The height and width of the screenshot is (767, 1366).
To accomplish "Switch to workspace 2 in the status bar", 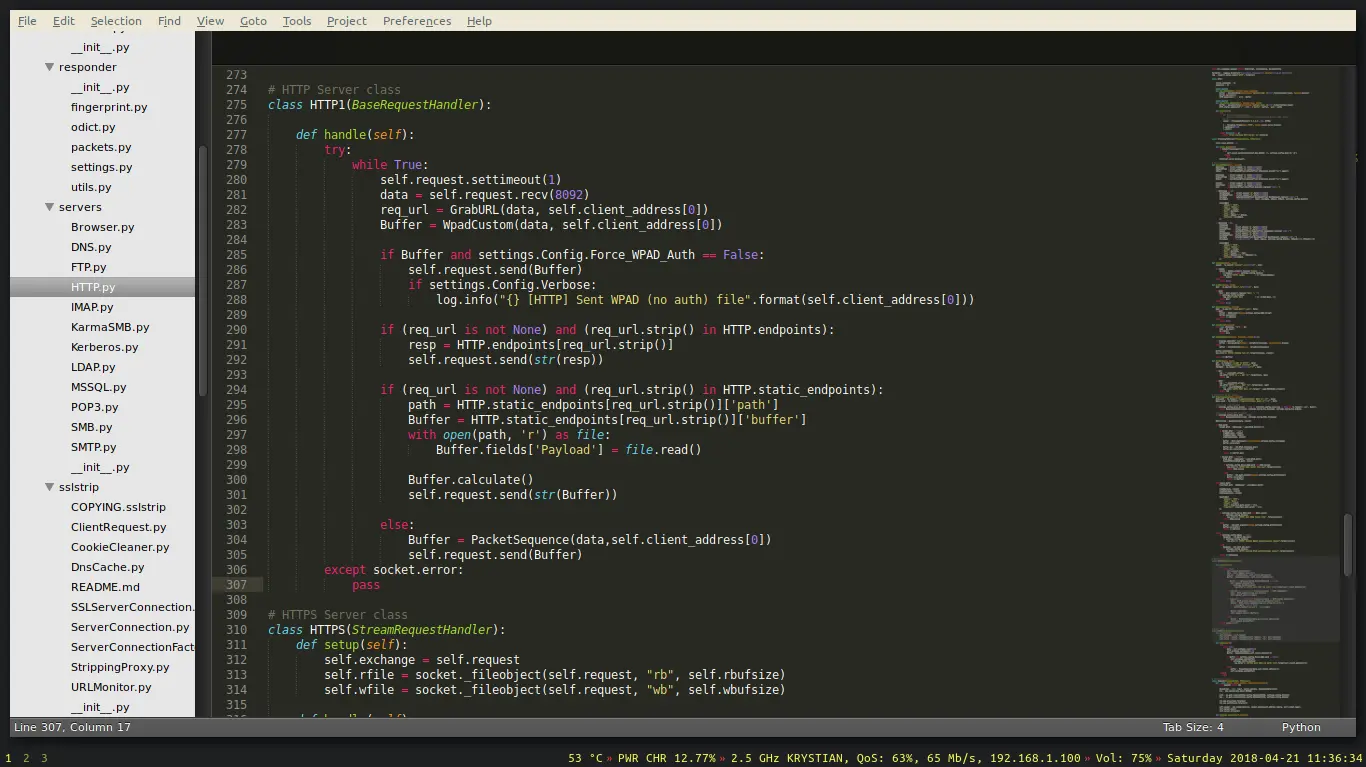I will 24,758.
